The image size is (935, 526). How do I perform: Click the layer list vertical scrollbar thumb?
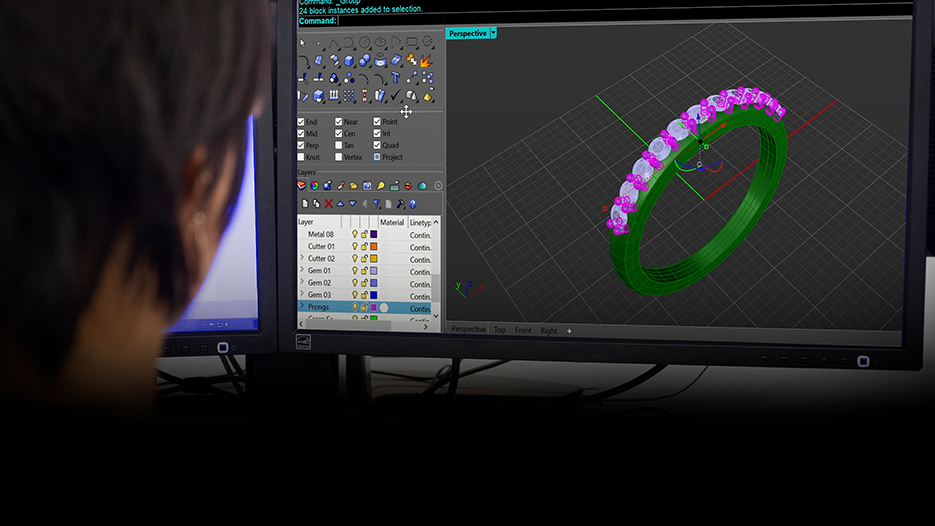point(436,287)
